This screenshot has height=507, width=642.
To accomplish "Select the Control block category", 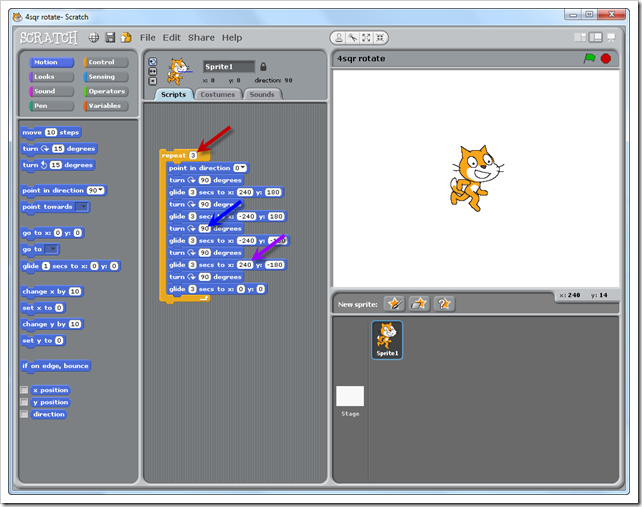I will 106,62.
